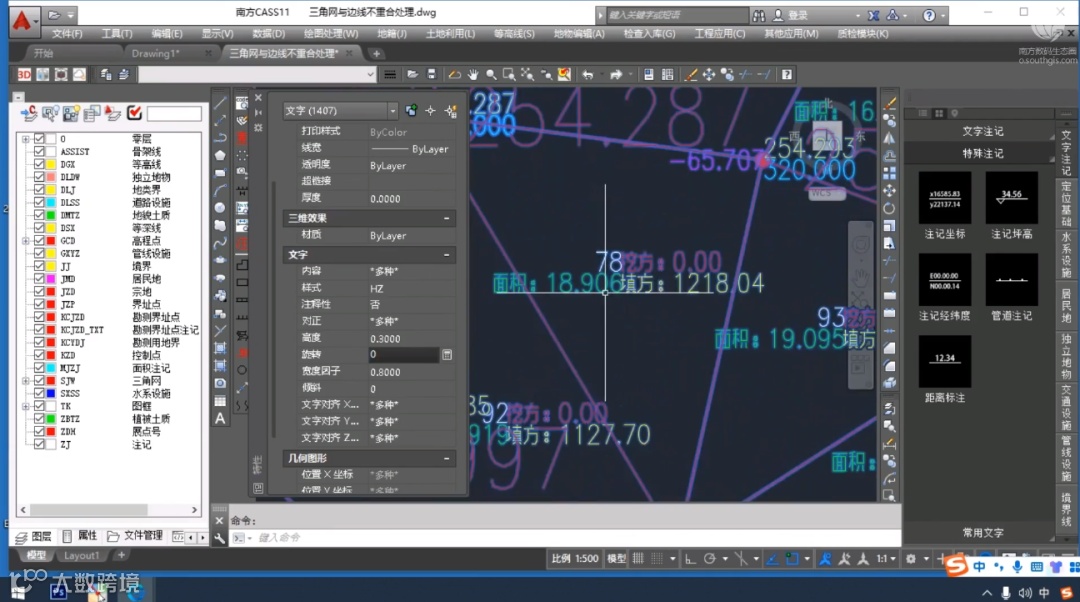The height and width of the screenshot is (602, 1080).
Task: Expand the GCD layer tree node
Action: pos(25,241)
